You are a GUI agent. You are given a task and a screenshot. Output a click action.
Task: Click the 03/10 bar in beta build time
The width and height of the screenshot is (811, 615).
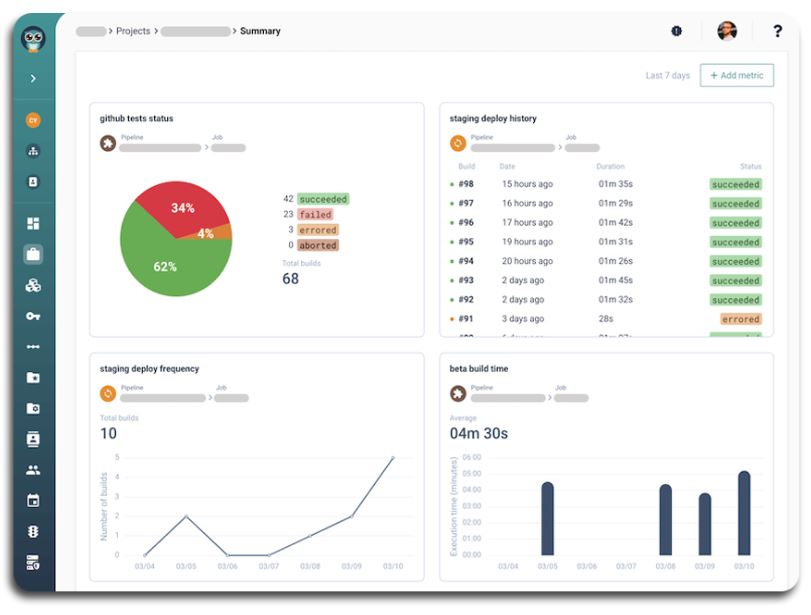(x=744, y=513)
